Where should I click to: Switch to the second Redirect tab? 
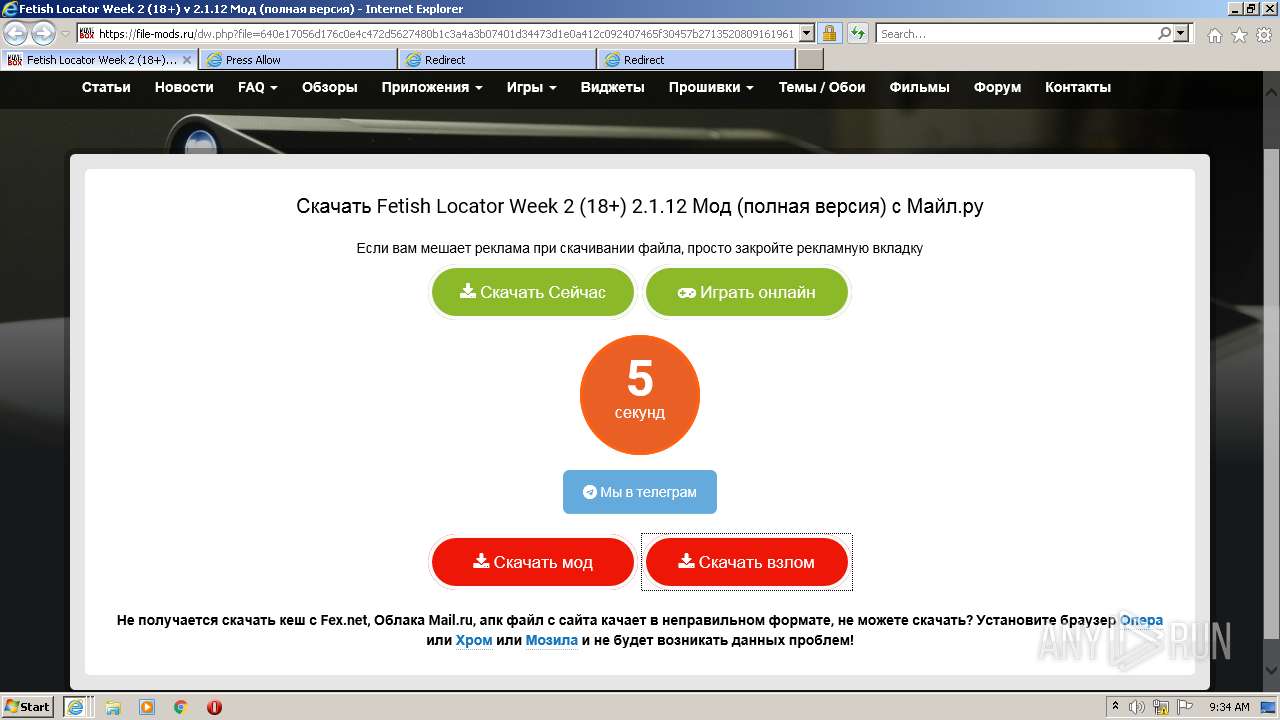point(696,60)
